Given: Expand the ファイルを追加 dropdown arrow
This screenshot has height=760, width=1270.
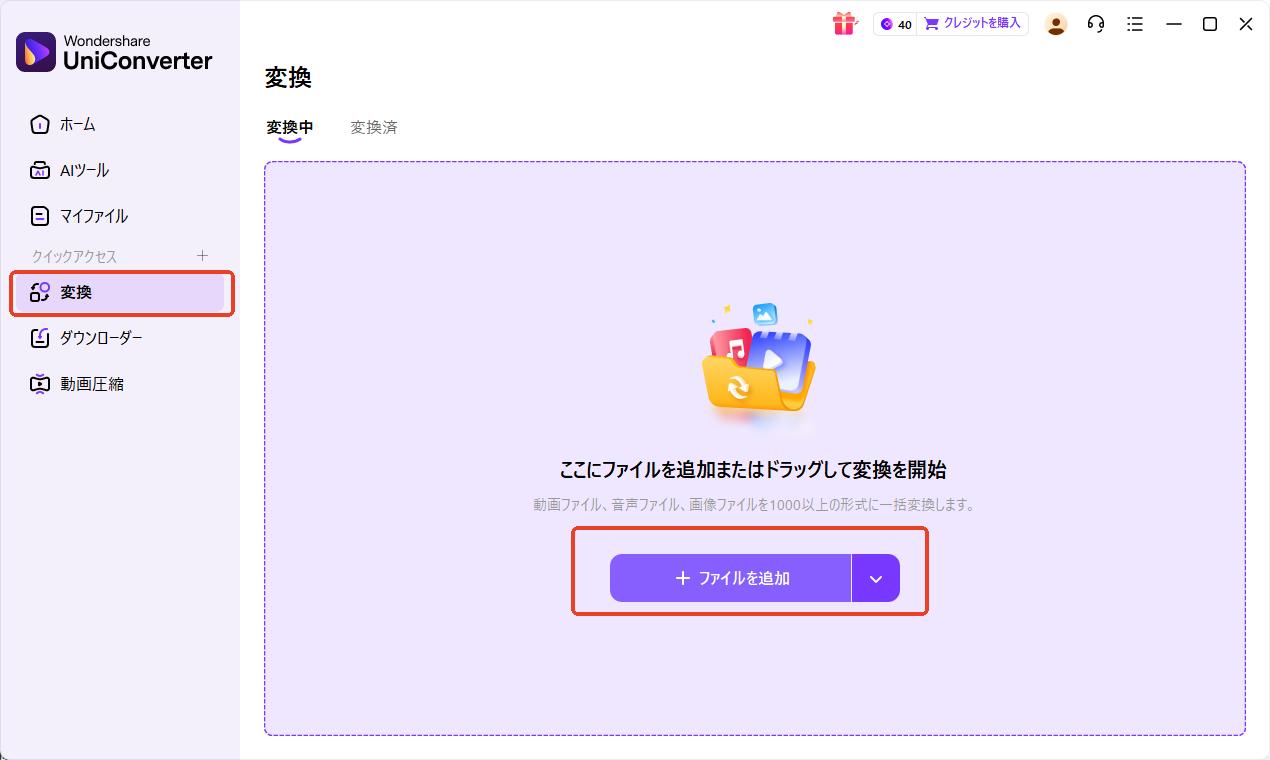Looking at the screenshot, I should click(875, 578).
